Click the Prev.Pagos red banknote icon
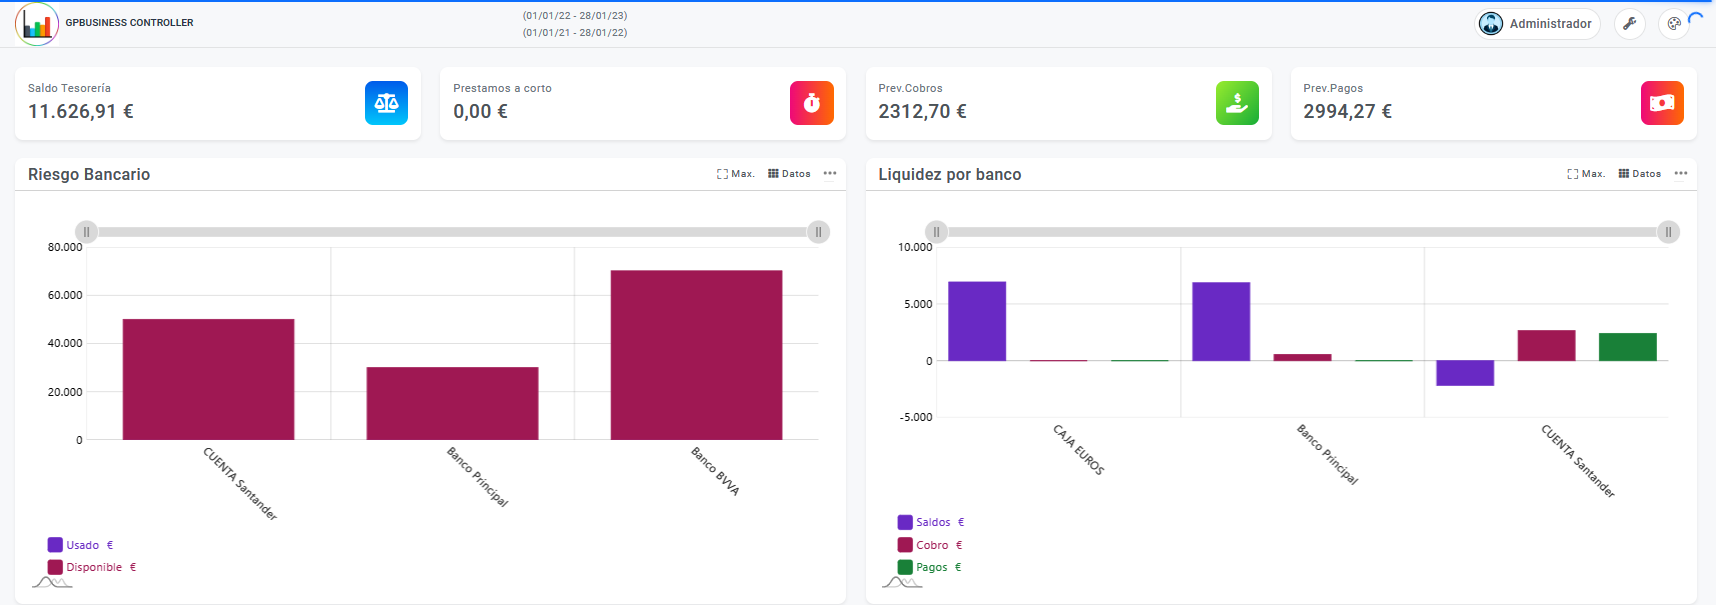This screenshot has width=1716, height=605. [1662, 103]
